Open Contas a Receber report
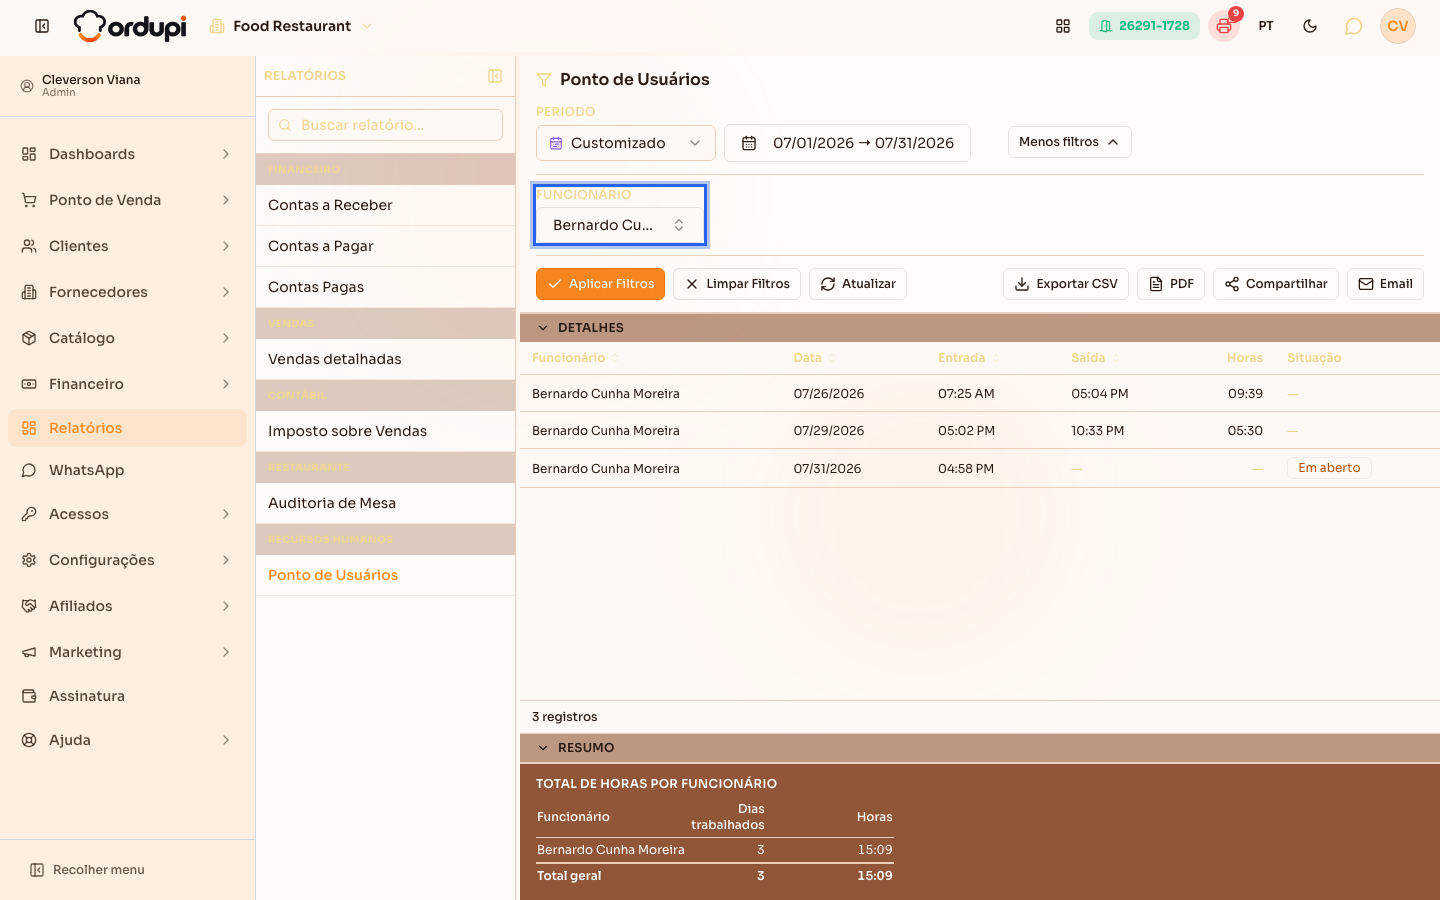This screenshot has height=900, width=1440. click(x=385, y=205)
